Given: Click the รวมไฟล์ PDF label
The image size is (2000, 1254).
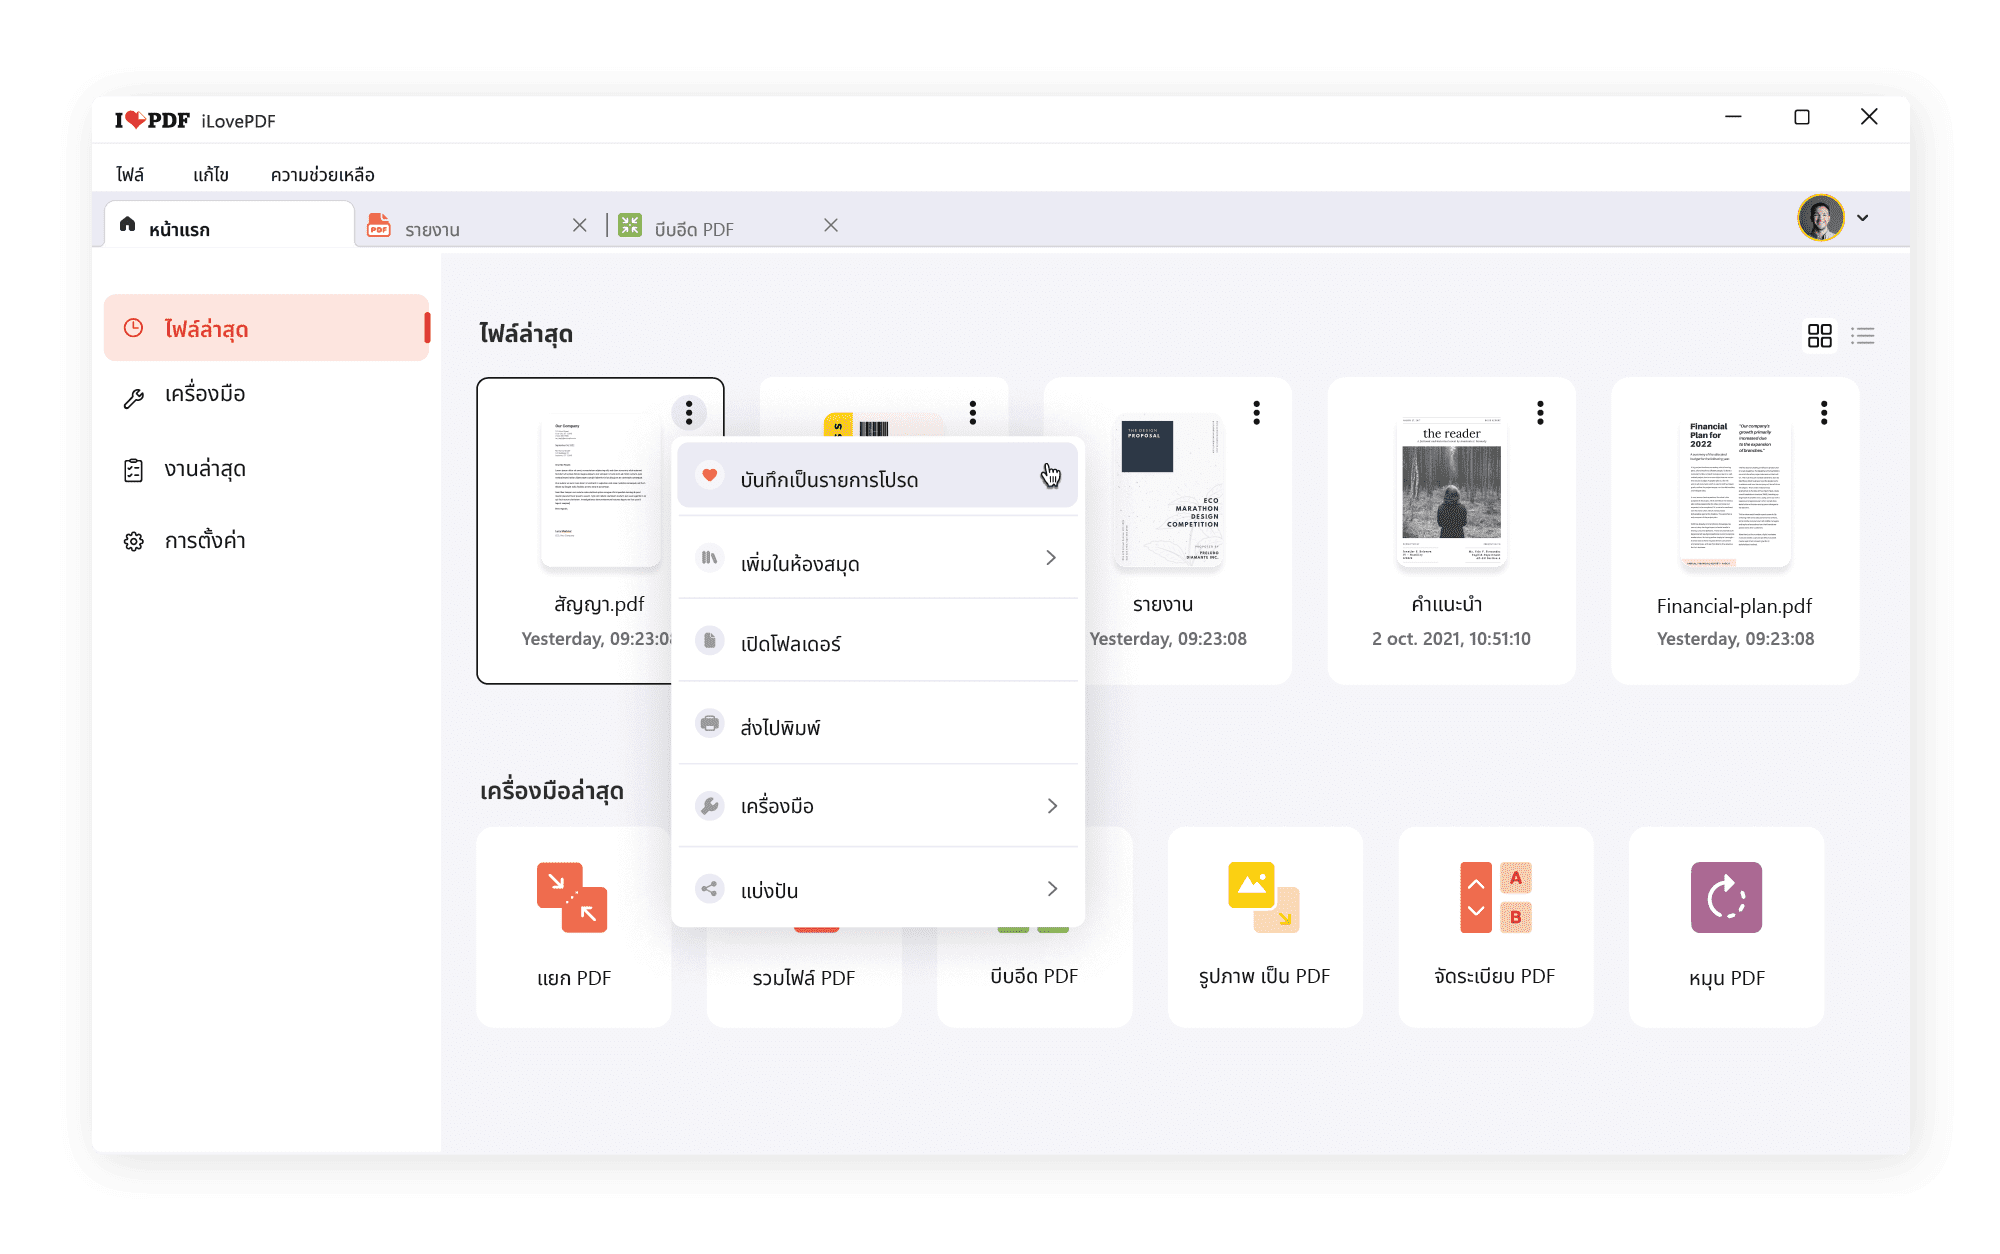Looking at the screenshot, I should tap(804, 978).
